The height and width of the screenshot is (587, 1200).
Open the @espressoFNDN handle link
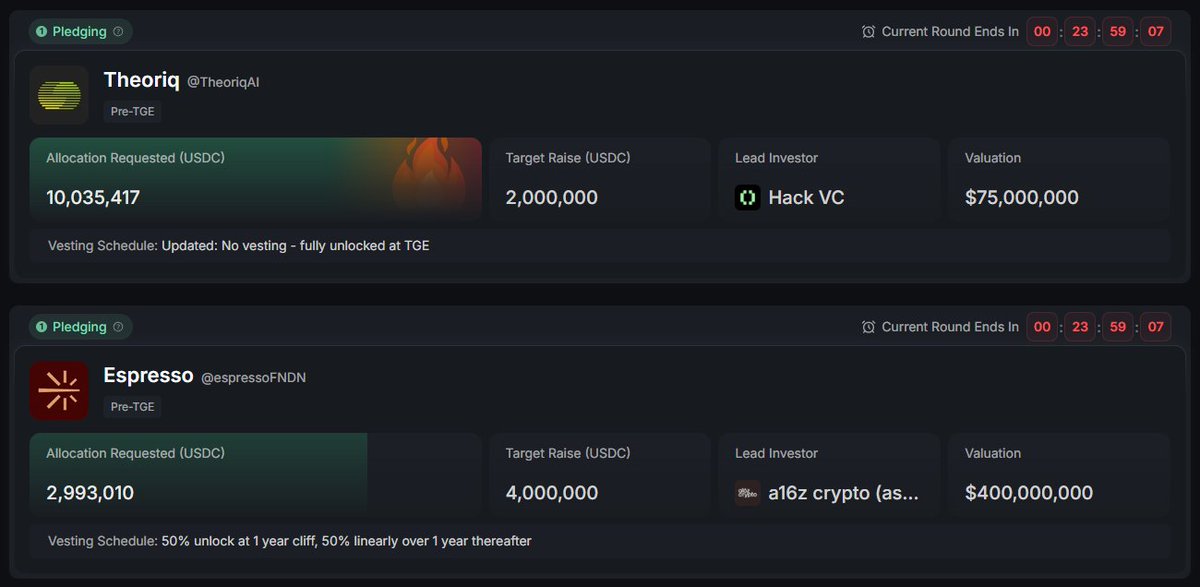254,378
